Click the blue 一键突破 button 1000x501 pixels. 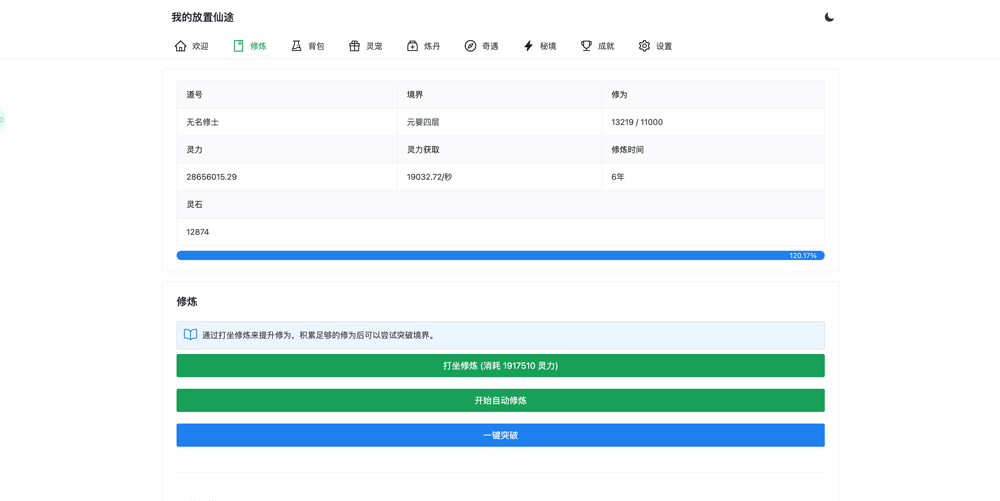coord(501,435)
